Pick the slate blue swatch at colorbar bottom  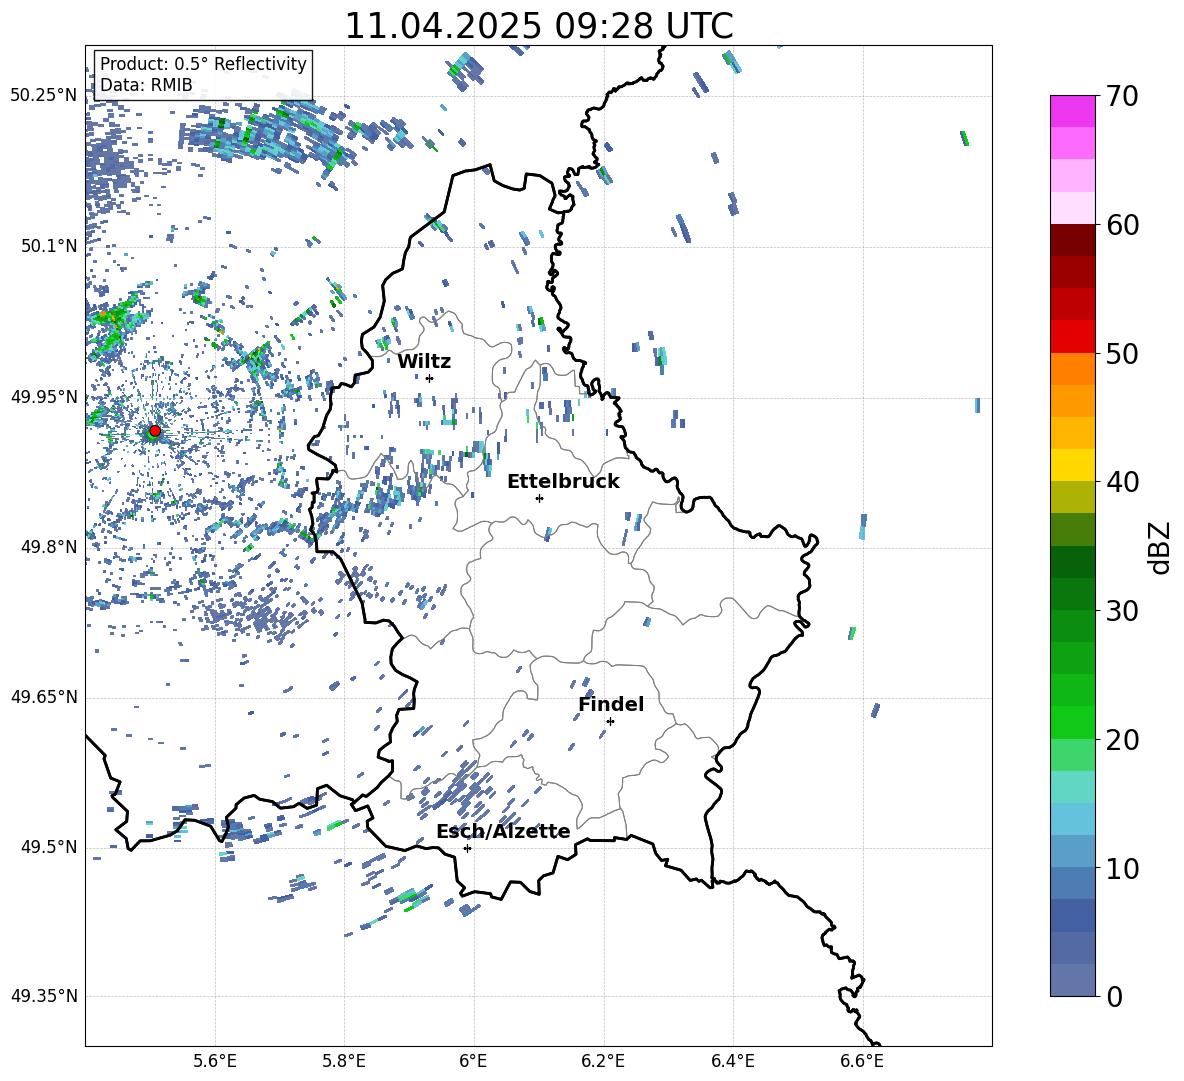pos(1073,980)
